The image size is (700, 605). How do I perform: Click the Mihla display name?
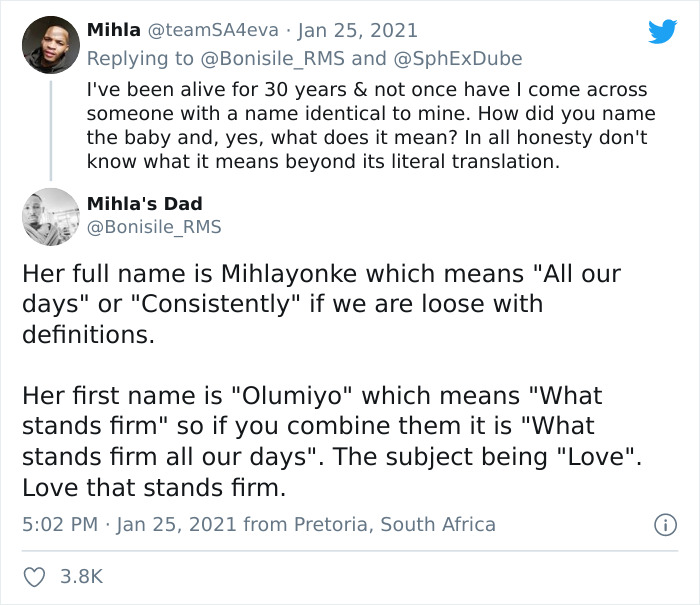[x=114, y=30]
